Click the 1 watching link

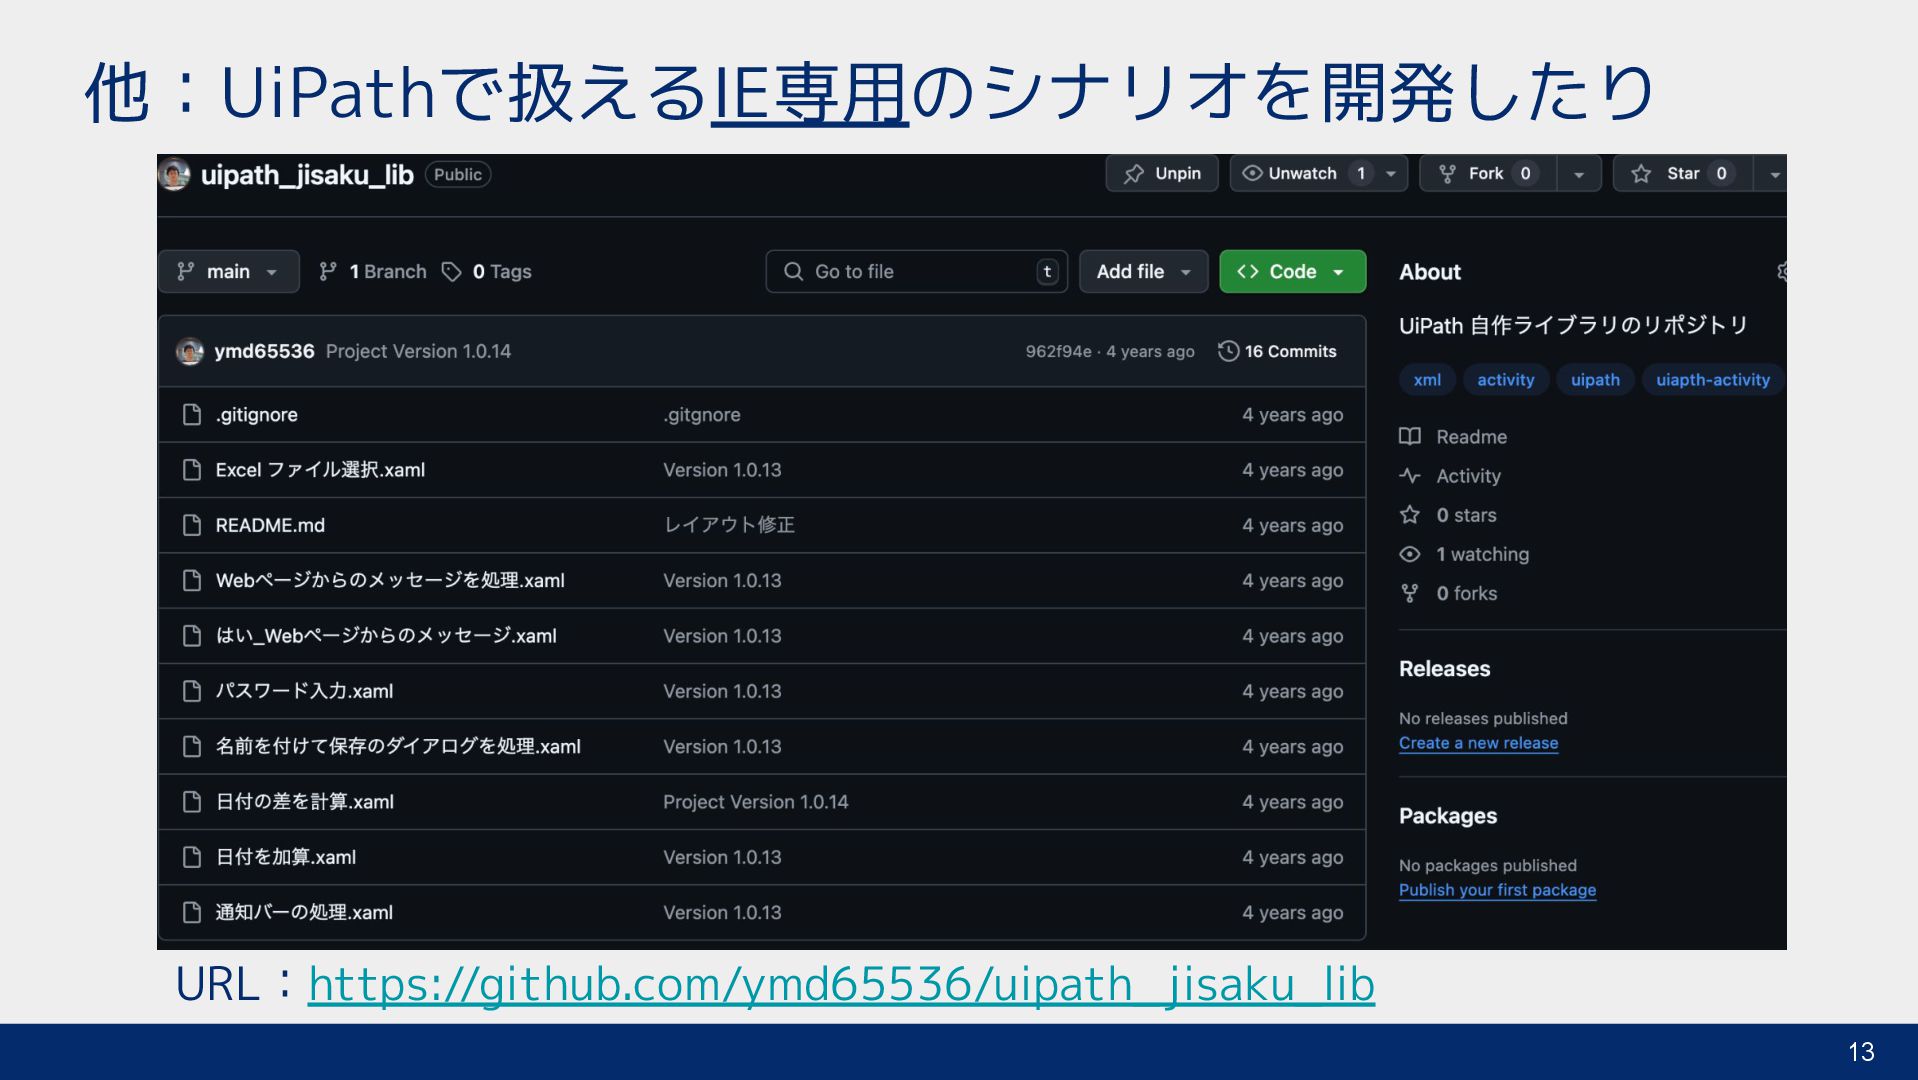click(1482, 554)
